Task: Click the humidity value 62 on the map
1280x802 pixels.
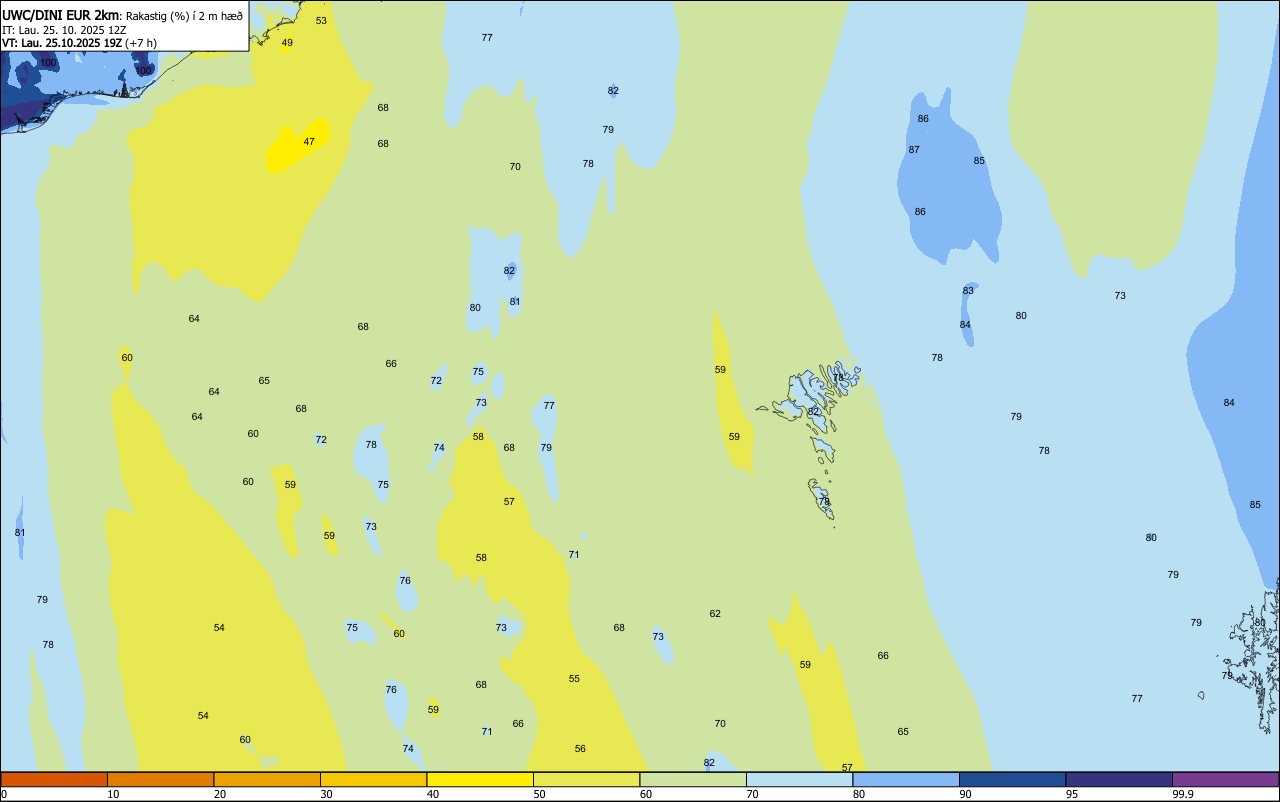Action: pyautogui.click(x=715, y=614)
